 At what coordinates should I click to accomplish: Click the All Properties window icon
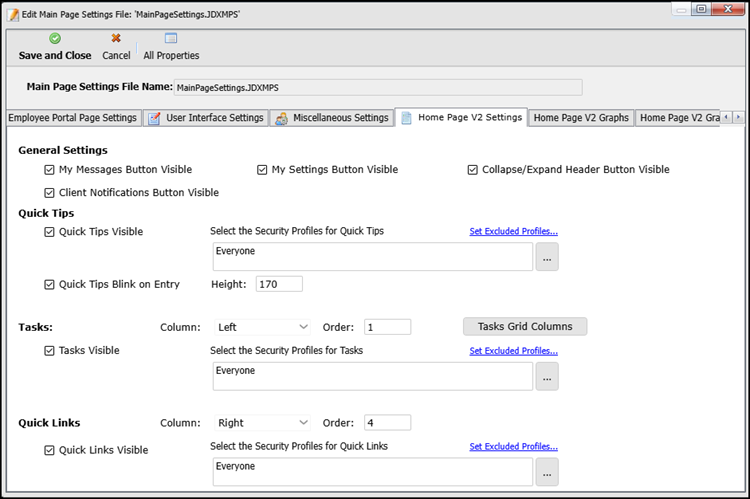click(x=171, y=38)
